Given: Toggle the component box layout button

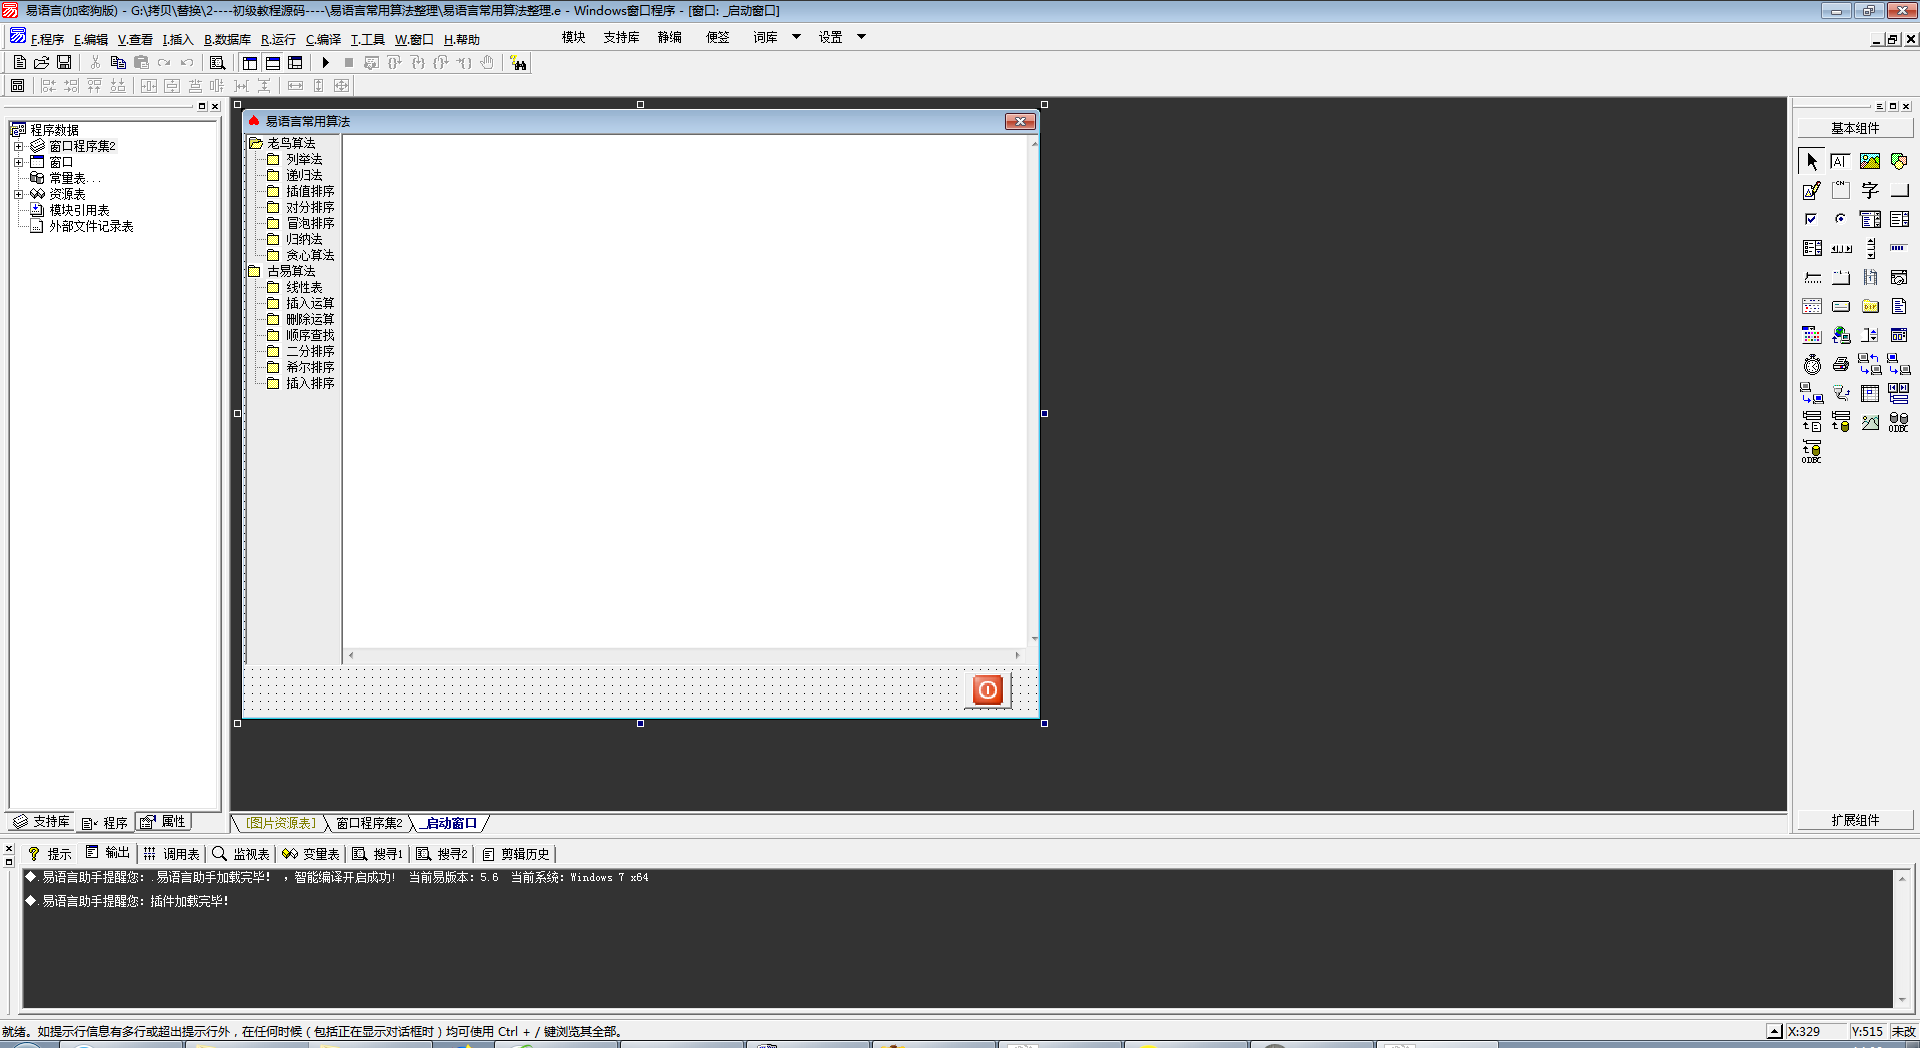Looking at the screenshot, I should 295,63.
